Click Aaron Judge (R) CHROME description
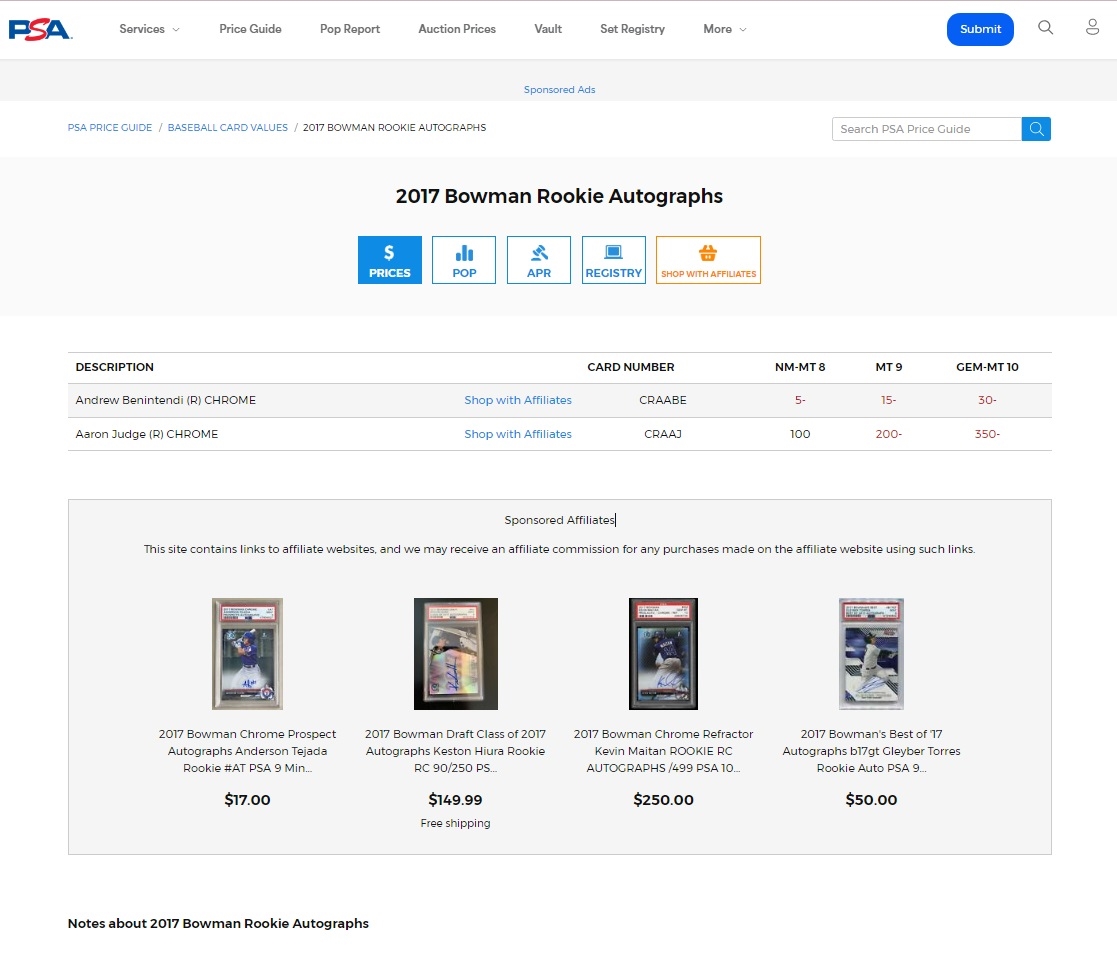The width and height of the screenshot is (1117, 957). 147,434
